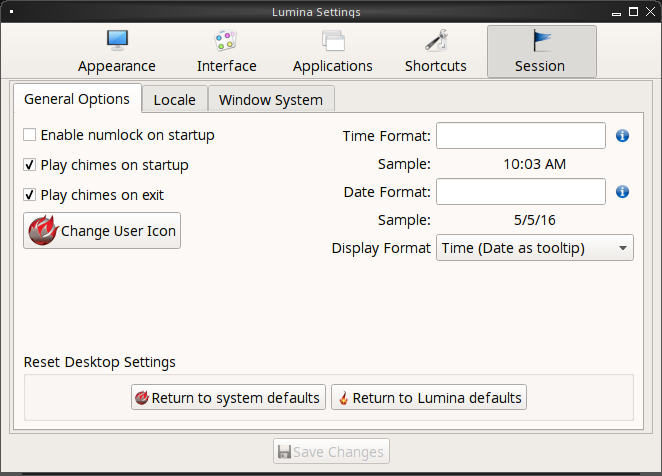The image size is (662, 476).
Task: Open the Applications section windows icon
Action: point(333,41)
